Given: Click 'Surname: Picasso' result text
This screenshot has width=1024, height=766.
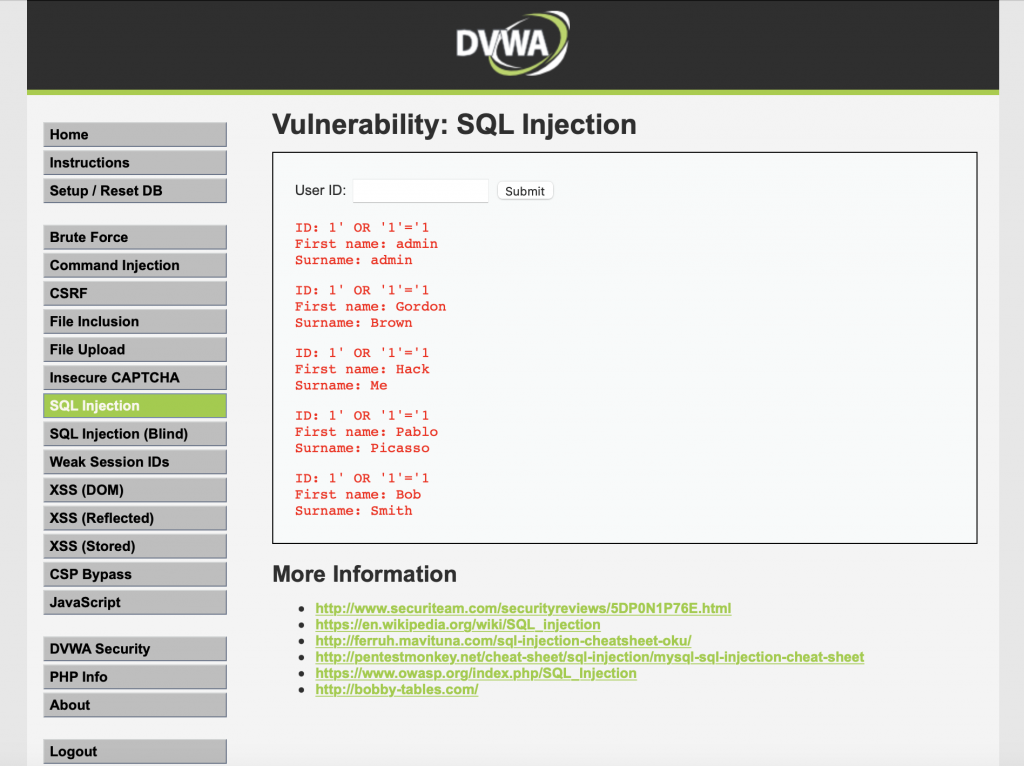Looking at the screenshot, I should (362, 448).
